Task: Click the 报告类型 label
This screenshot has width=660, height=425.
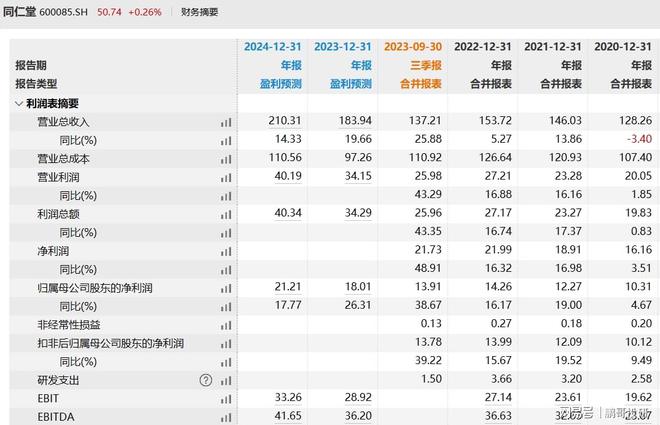Action: (36, 84)
